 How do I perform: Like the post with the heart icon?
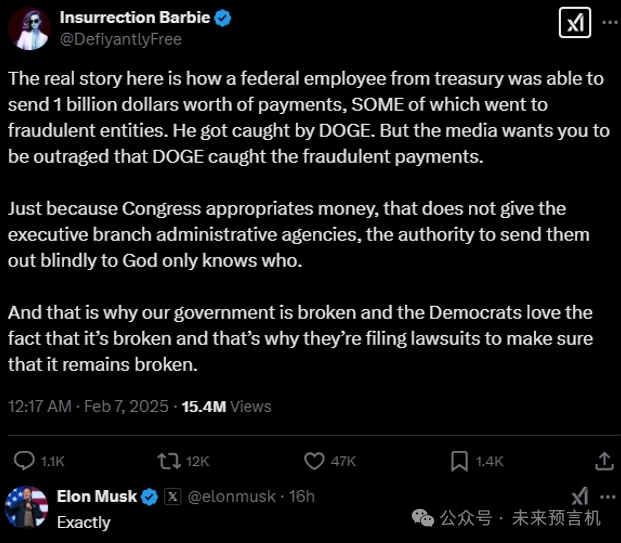315,461
